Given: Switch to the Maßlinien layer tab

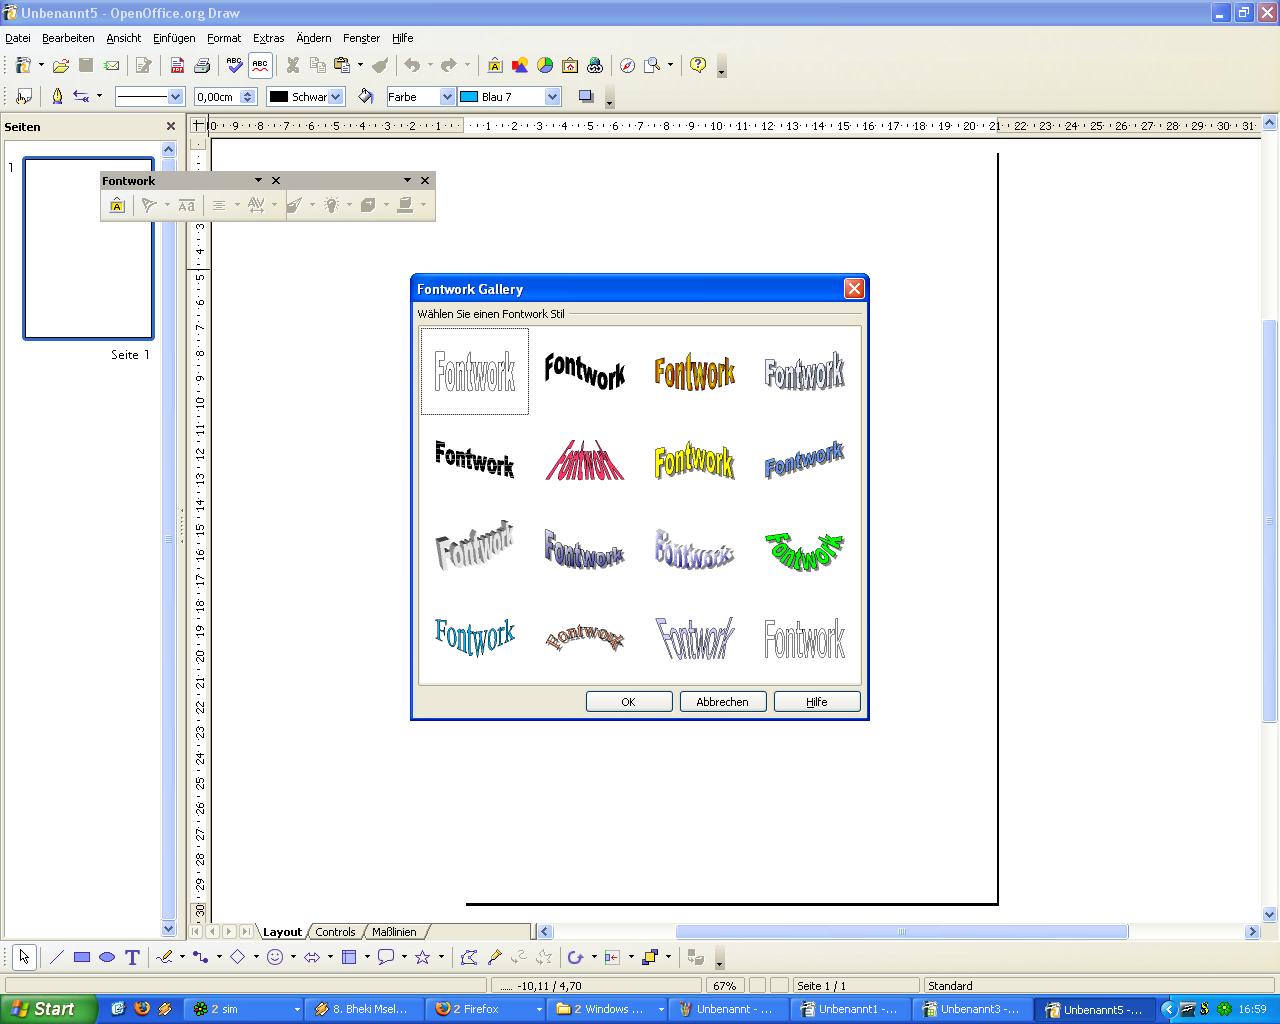Looking at the screenshot, I should pyautogui.click(x=394, y=931).
